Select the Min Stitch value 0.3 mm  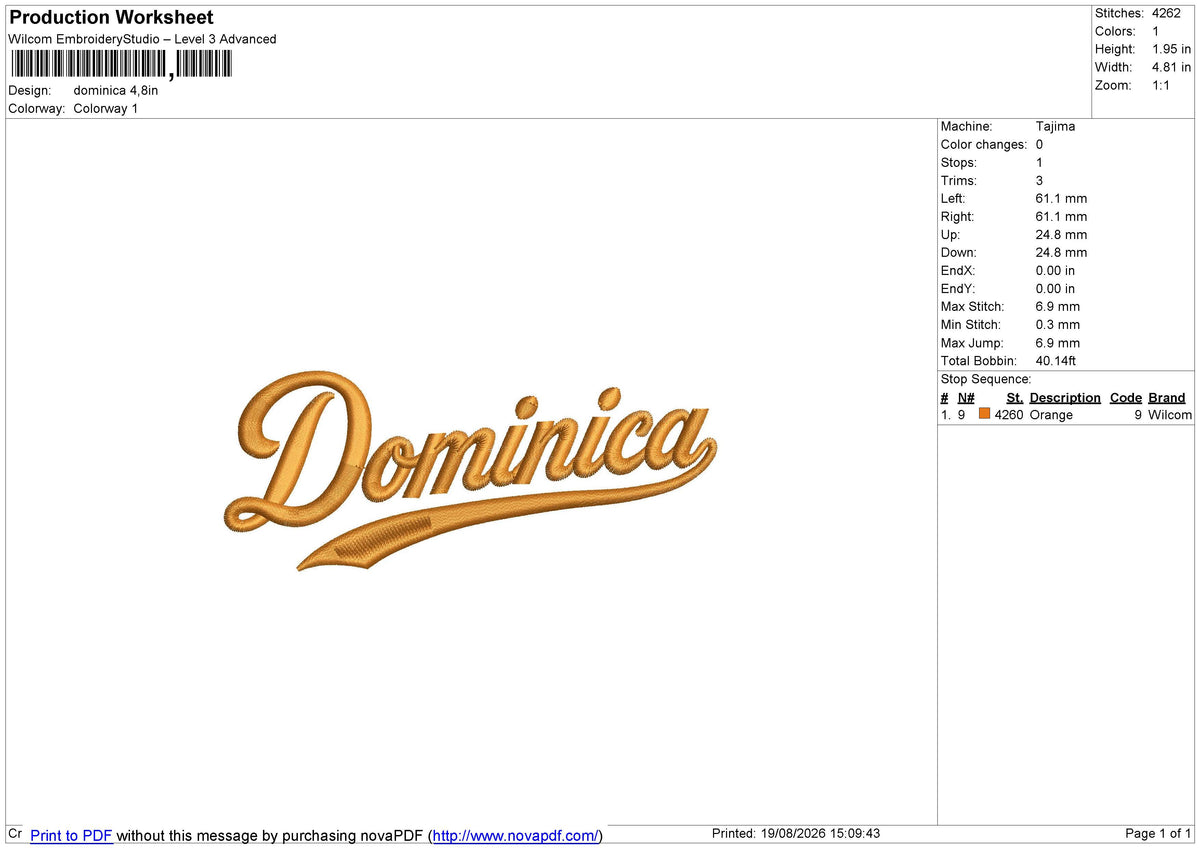coord(1058,324)
